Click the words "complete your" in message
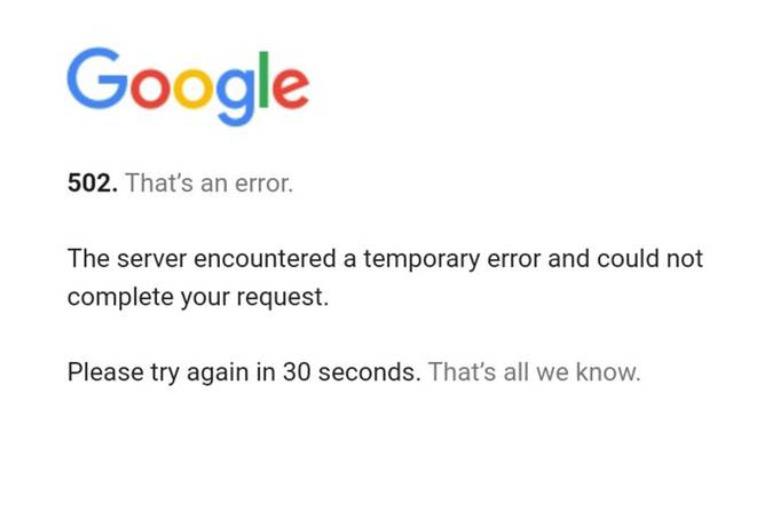Image resolution: width=761 pixels, height=518 pixels. pos(148,297)
